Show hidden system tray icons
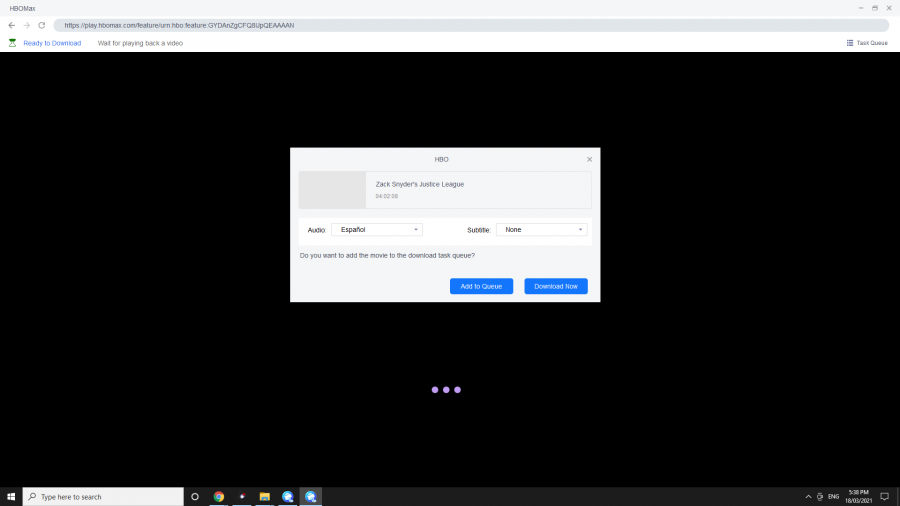The height and width of the screenshot is (506, 900). [x=808, y=497]
